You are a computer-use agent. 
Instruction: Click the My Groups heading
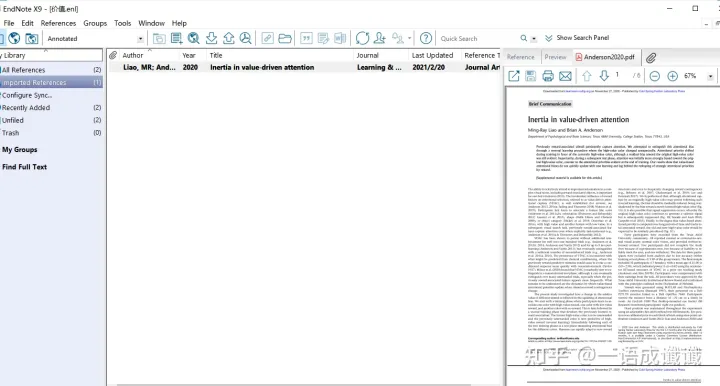tap(20, 150)
